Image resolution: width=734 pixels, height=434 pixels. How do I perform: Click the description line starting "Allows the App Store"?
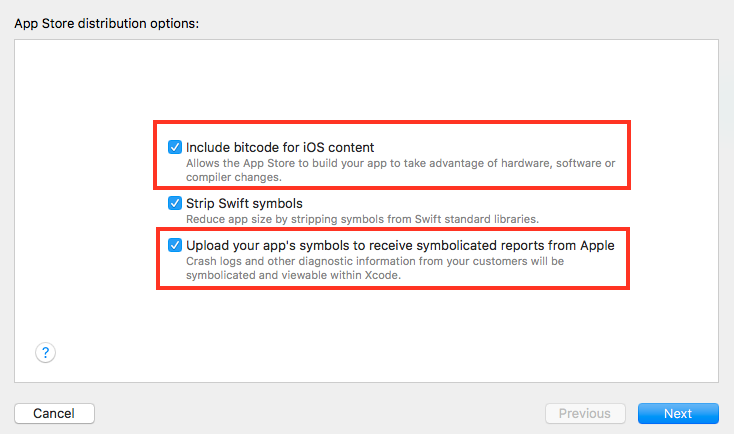point(401,163)
